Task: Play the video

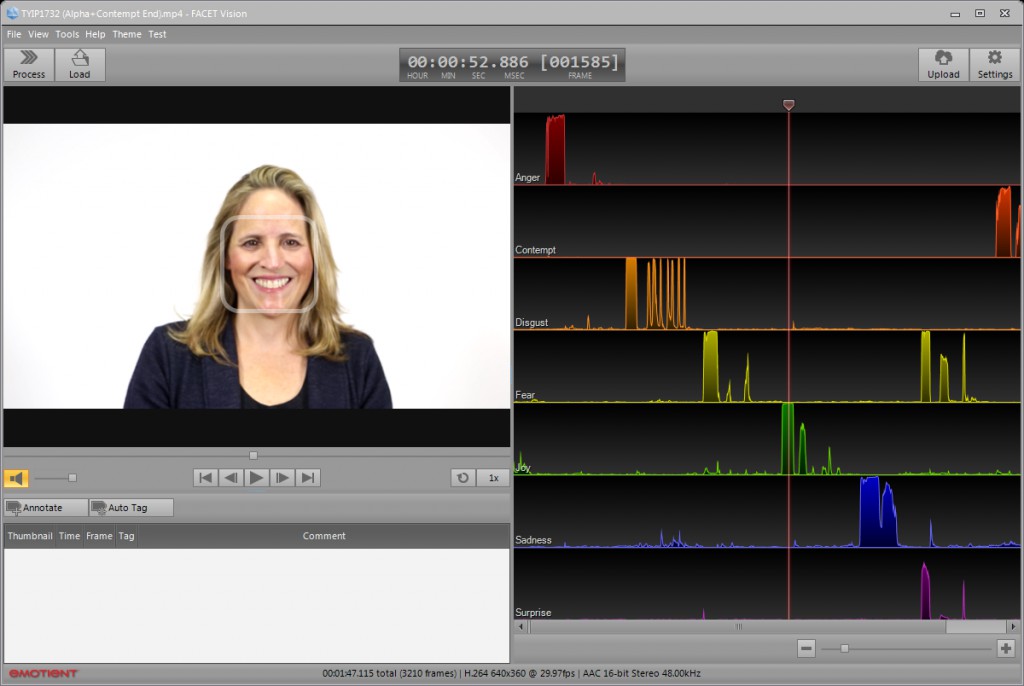Action: pyautogui.click(x=257, y=478)
